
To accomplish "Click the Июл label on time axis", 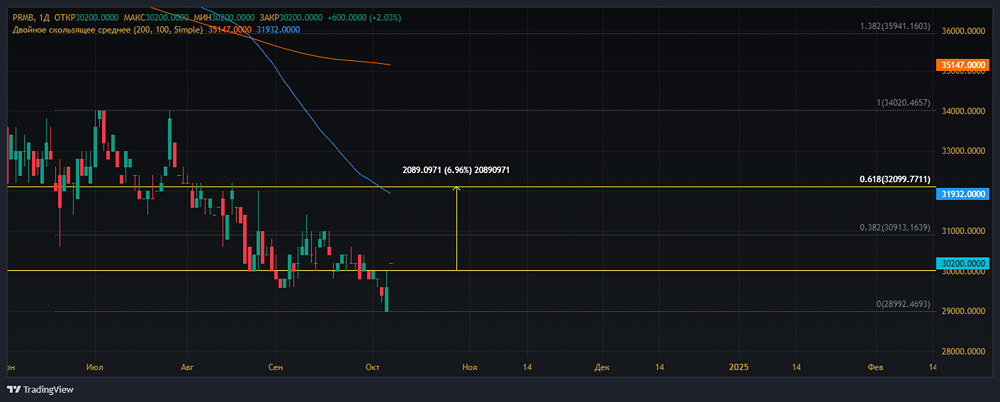I will [x=96, y=368].
